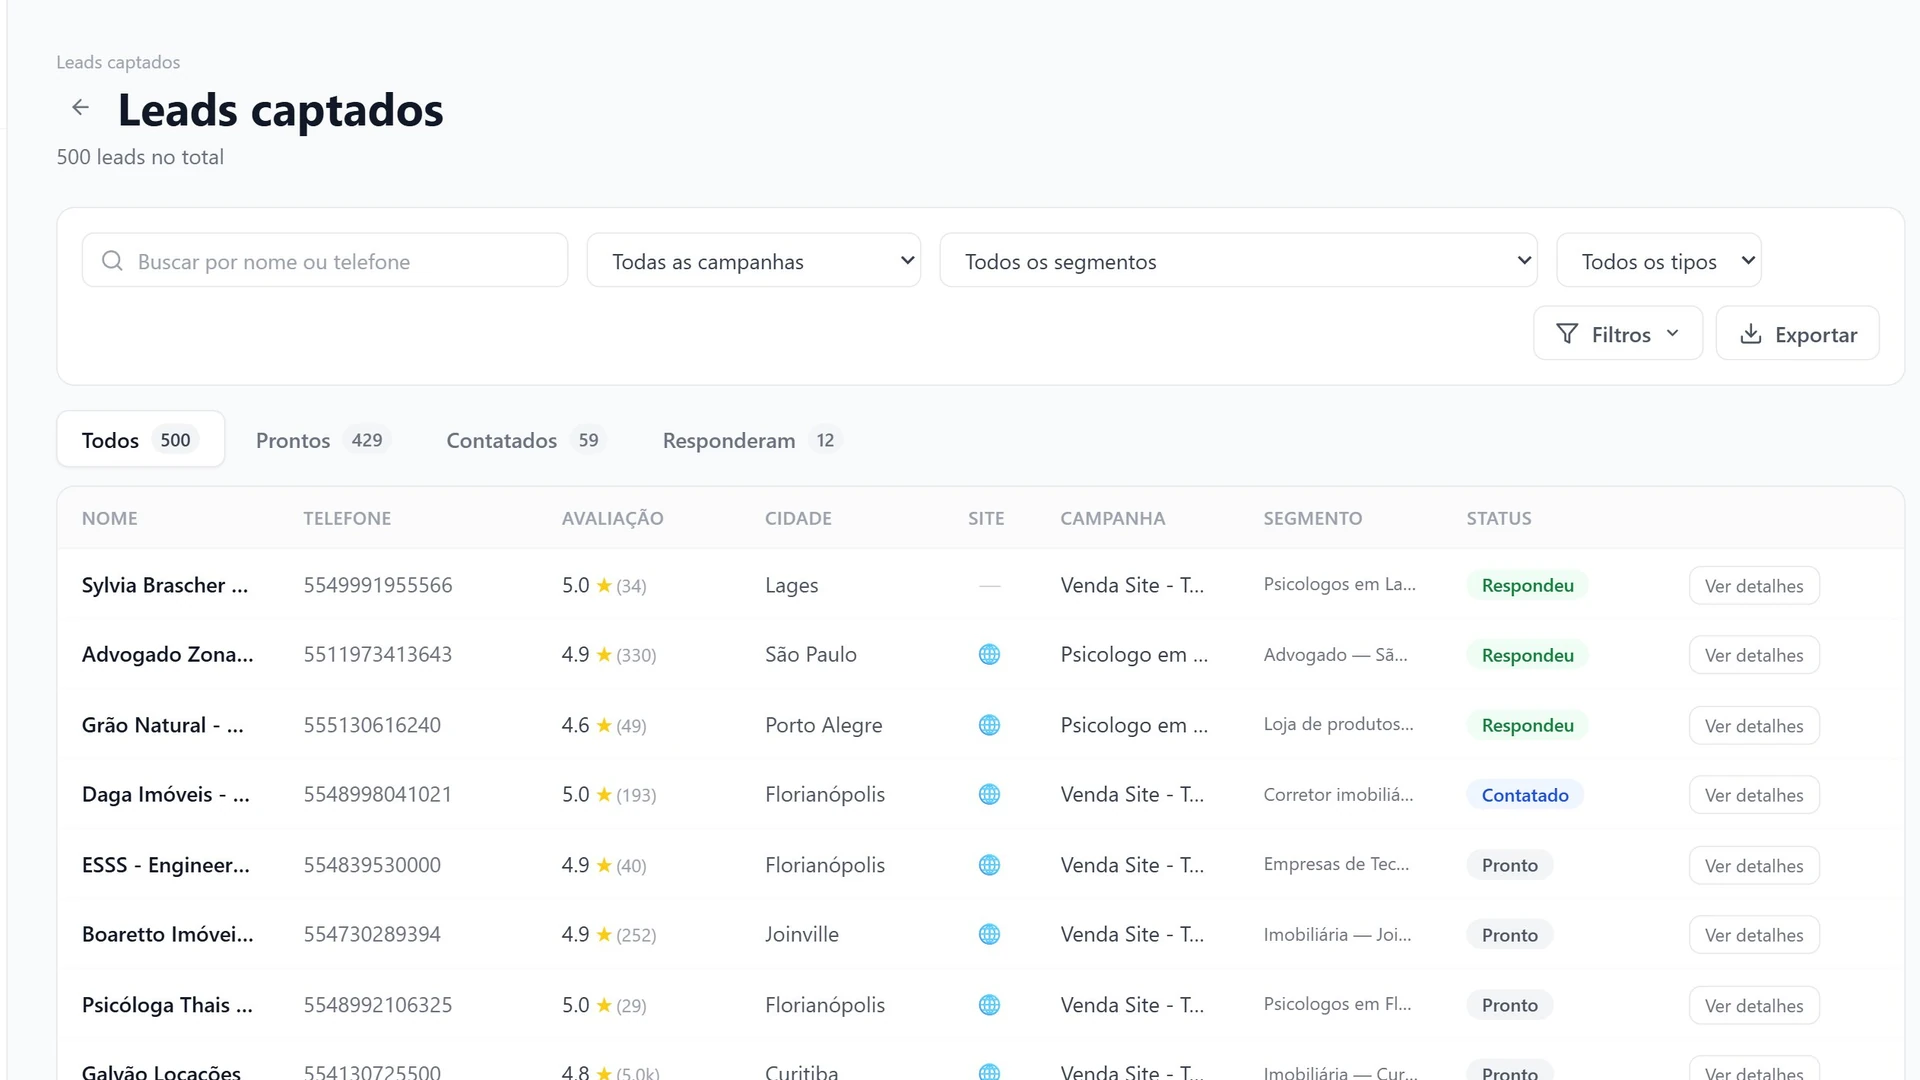Screen dimensions: 1920x1080
Task: Click the SEGMENTO column header
Action: coord(1312,518)
